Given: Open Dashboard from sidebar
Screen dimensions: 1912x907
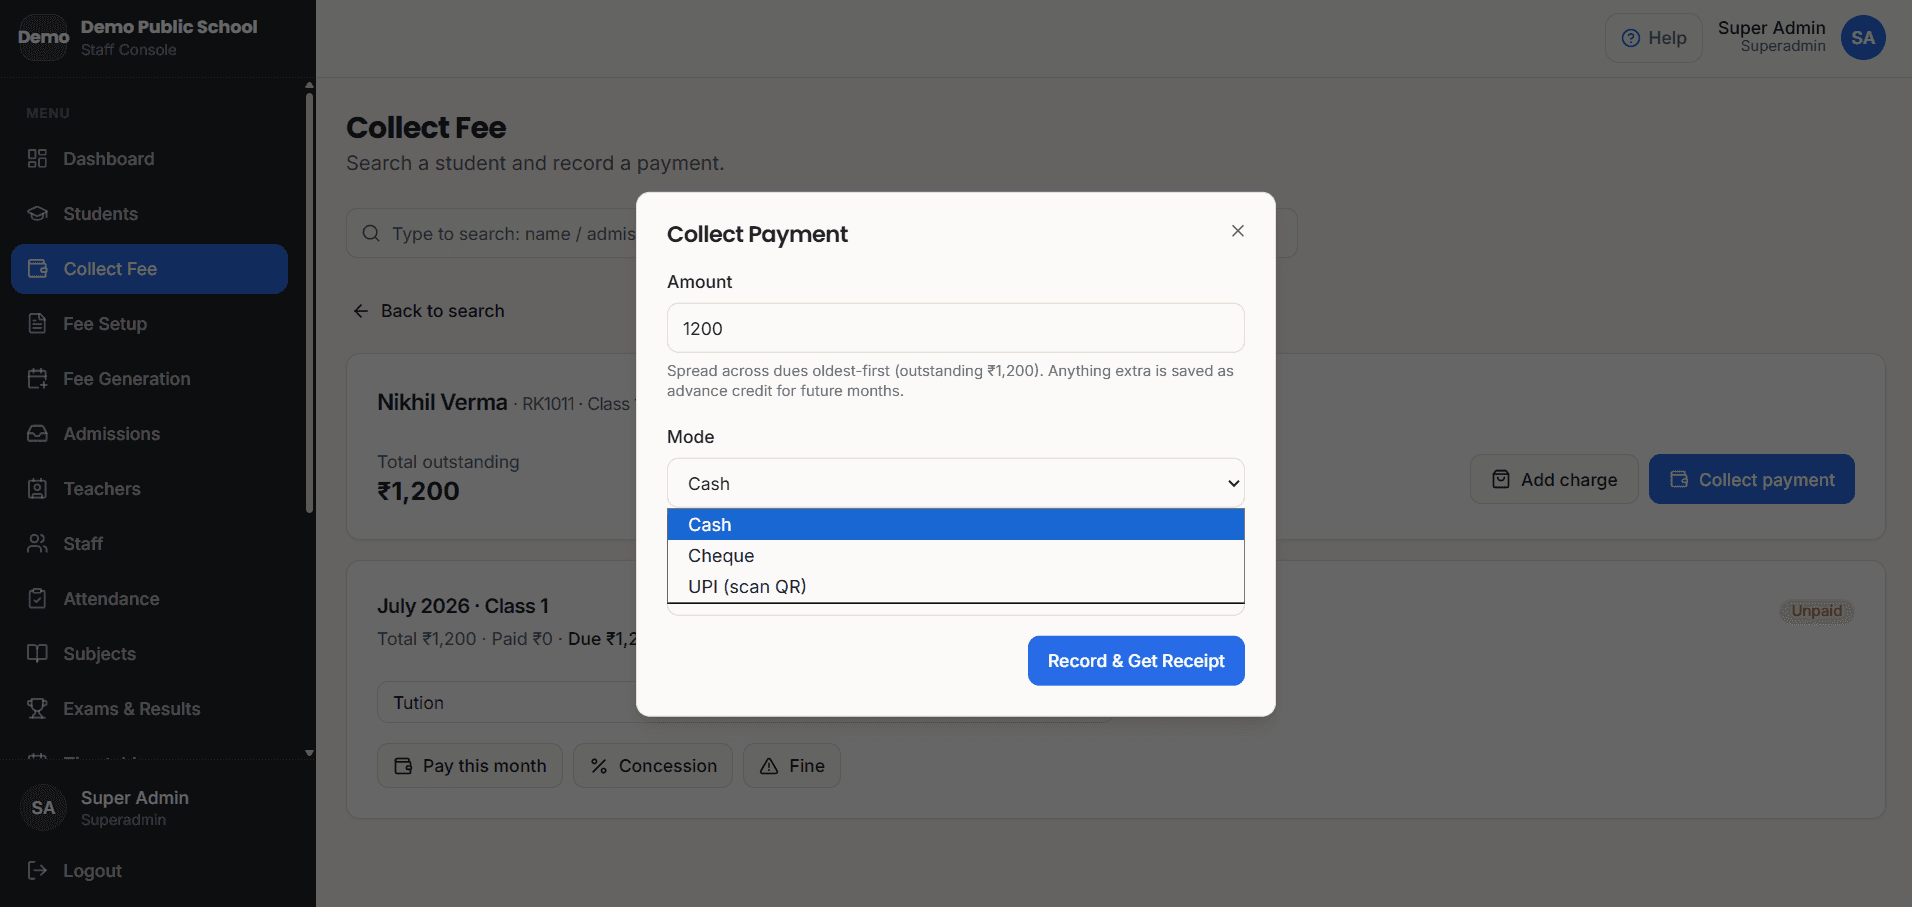Looking at the screenshot, I should (149, 159).
